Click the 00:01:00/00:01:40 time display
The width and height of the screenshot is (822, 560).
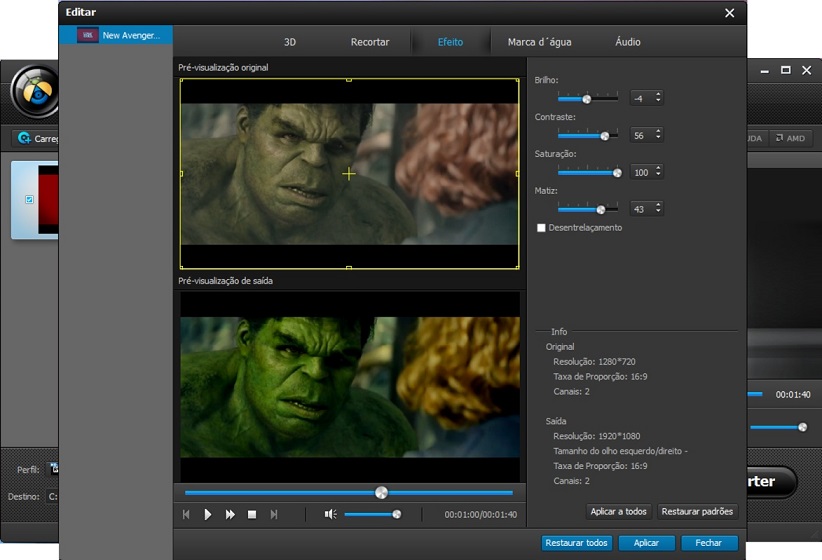coord(480,515)
